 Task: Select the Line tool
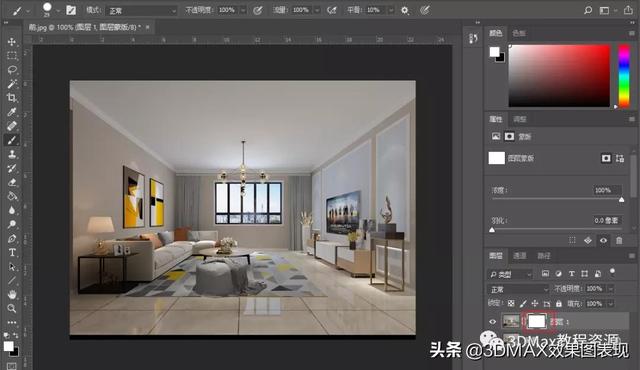[12, 281]
